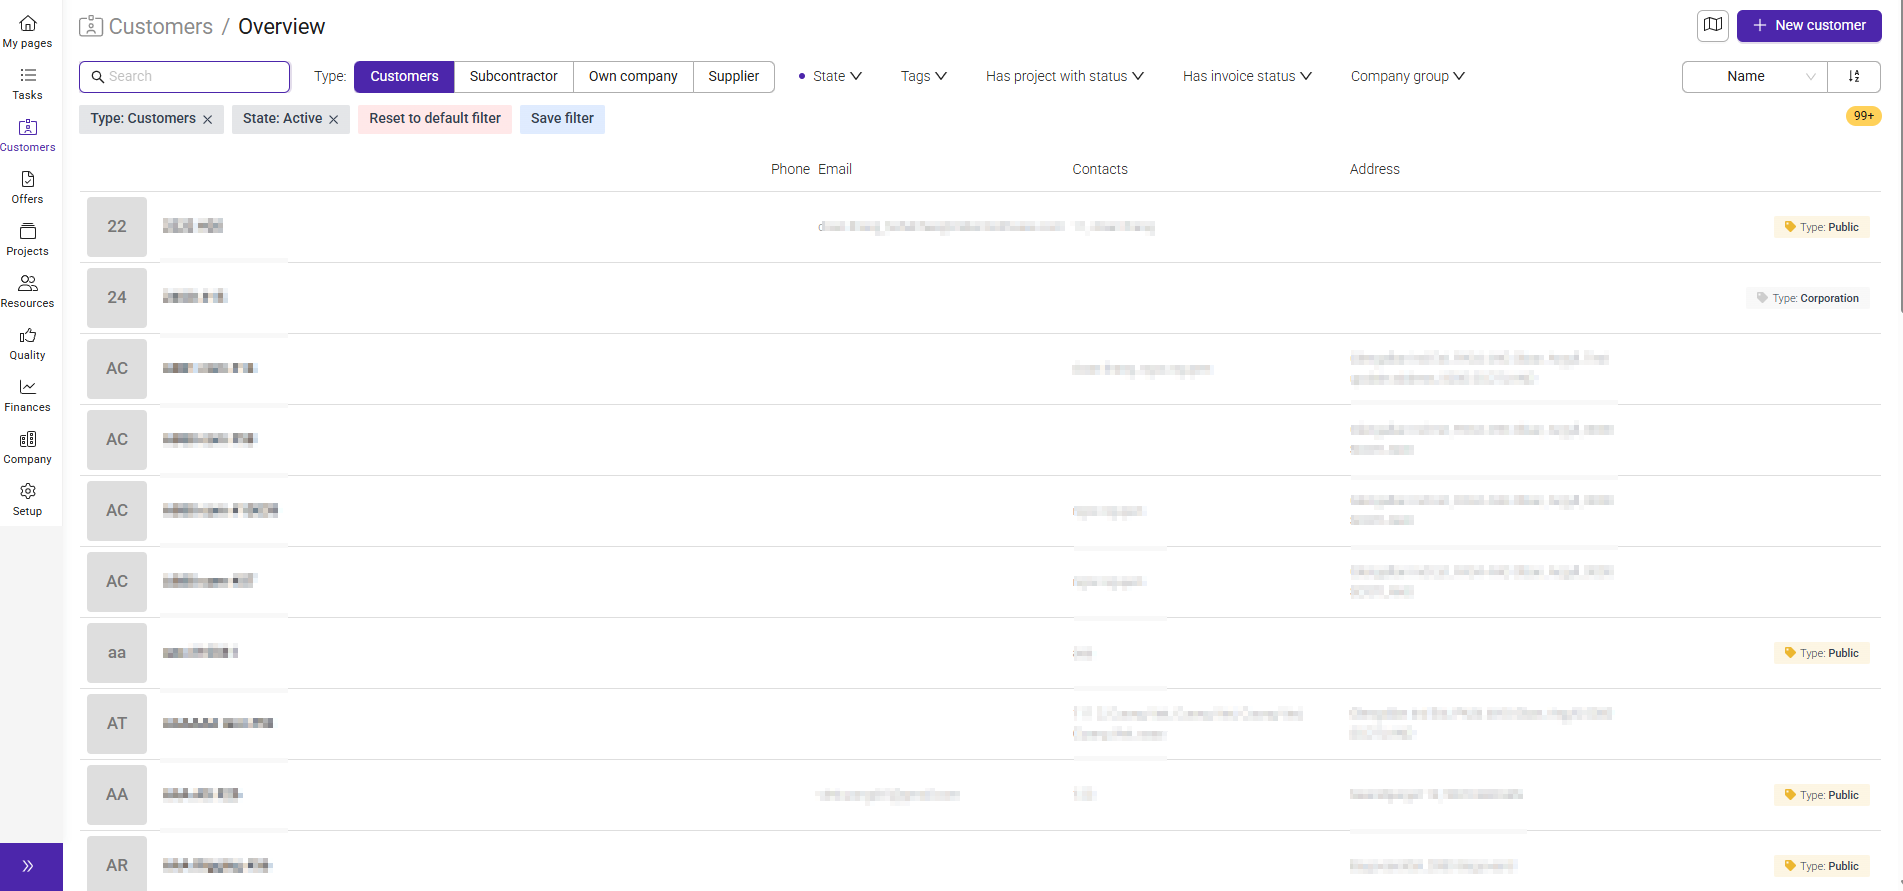Click the New customer button

(1809, 25)
